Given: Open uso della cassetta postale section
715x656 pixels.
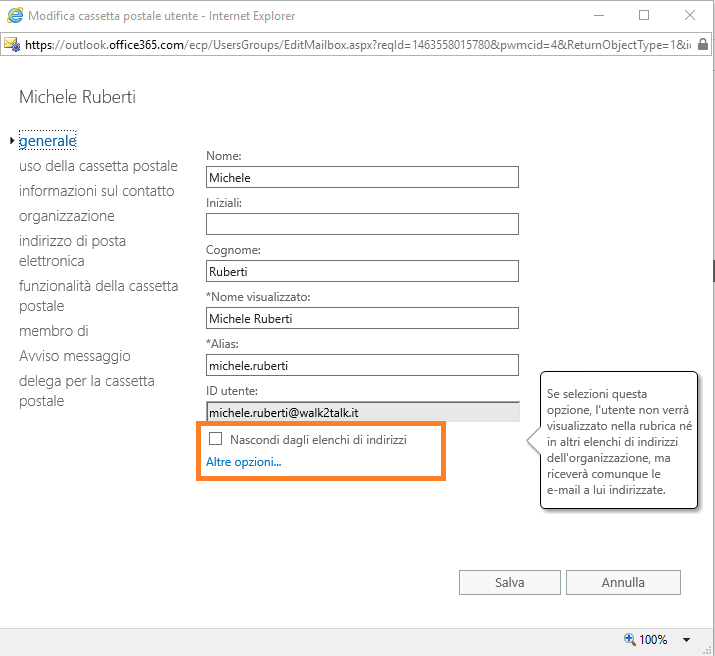Looking at the screenshot, I should [x=98, y=166].
